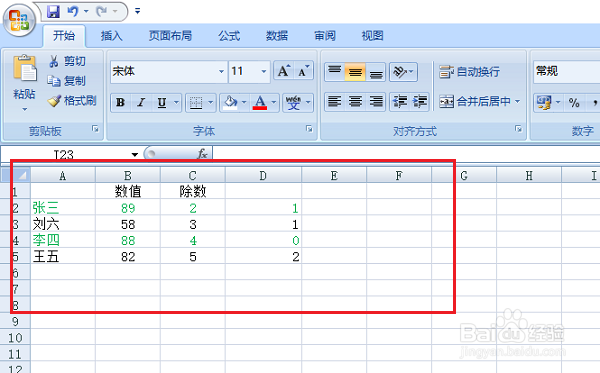The width and height of the screenshot is (600, 373).
Task: Toggle underline formatting
Action: click(x=162, y=103)
